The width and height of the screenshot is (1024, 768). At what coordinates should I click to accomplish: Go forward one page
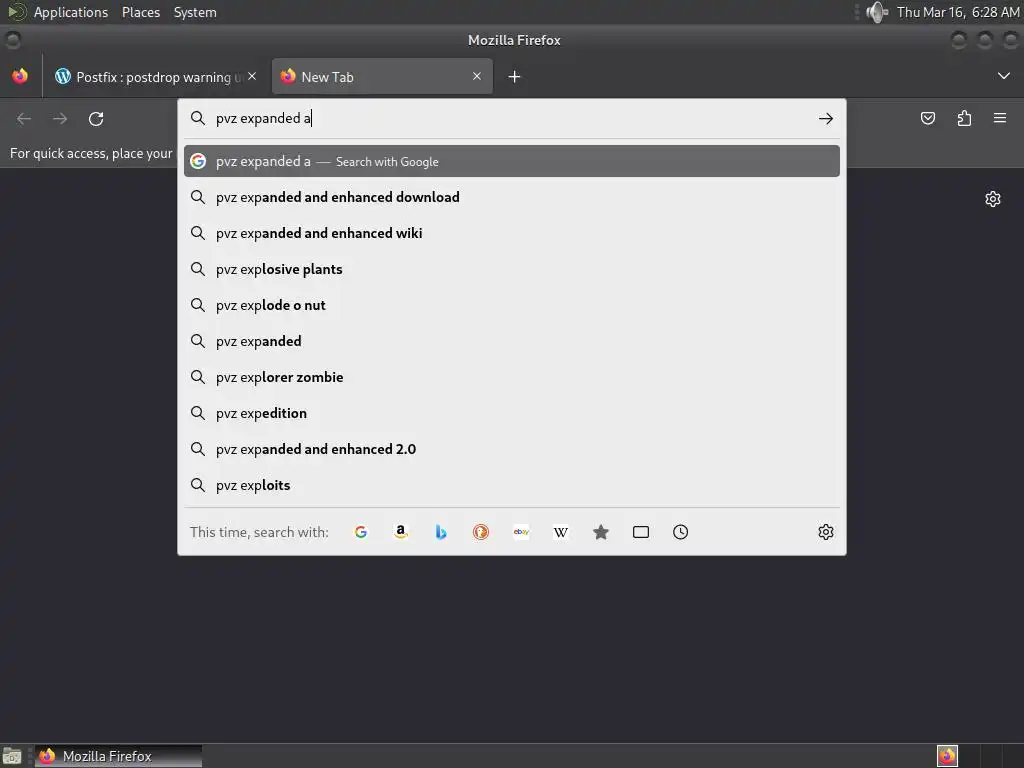coord(60,119)
